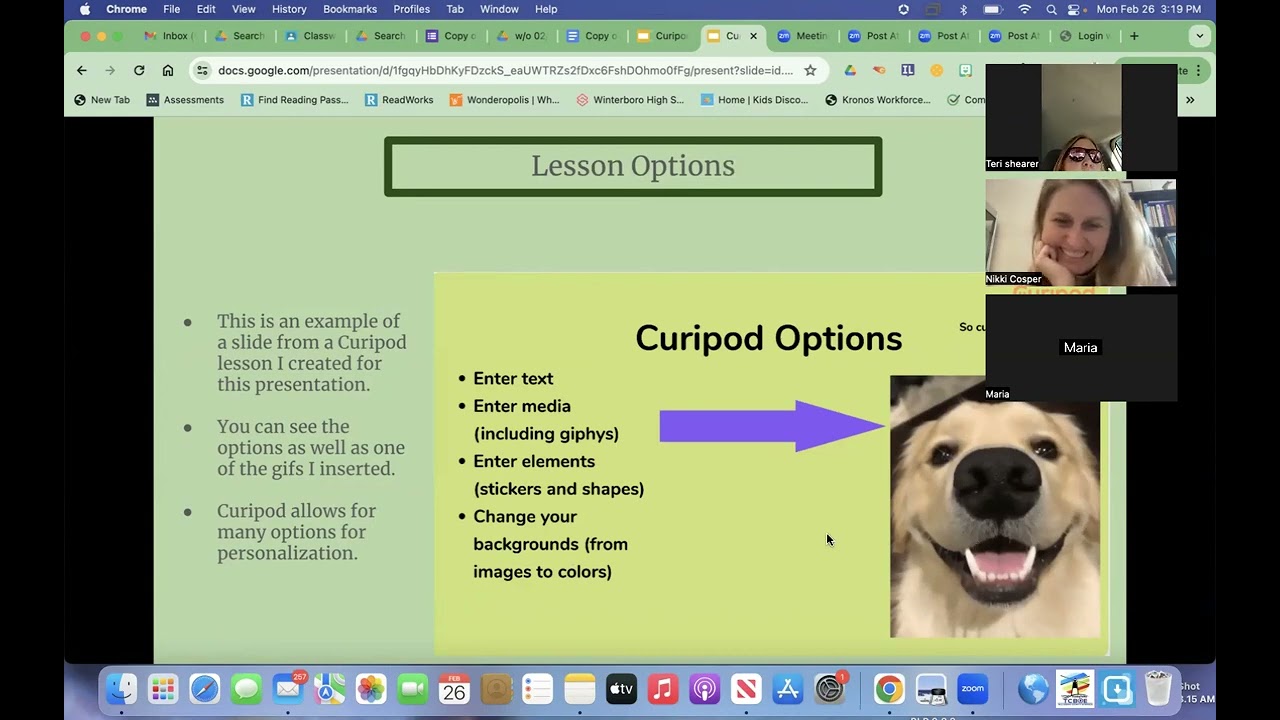The height and width of the screenshot is (720, 1280).
Task: Switch to the Inbox Gmail tab
Action: [167, 36]
